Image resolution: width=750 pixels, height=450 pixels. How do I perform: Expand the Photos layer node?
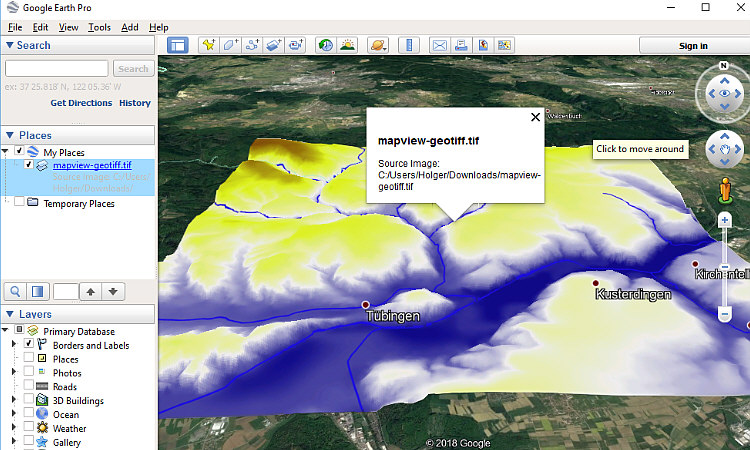coord(14,372)
